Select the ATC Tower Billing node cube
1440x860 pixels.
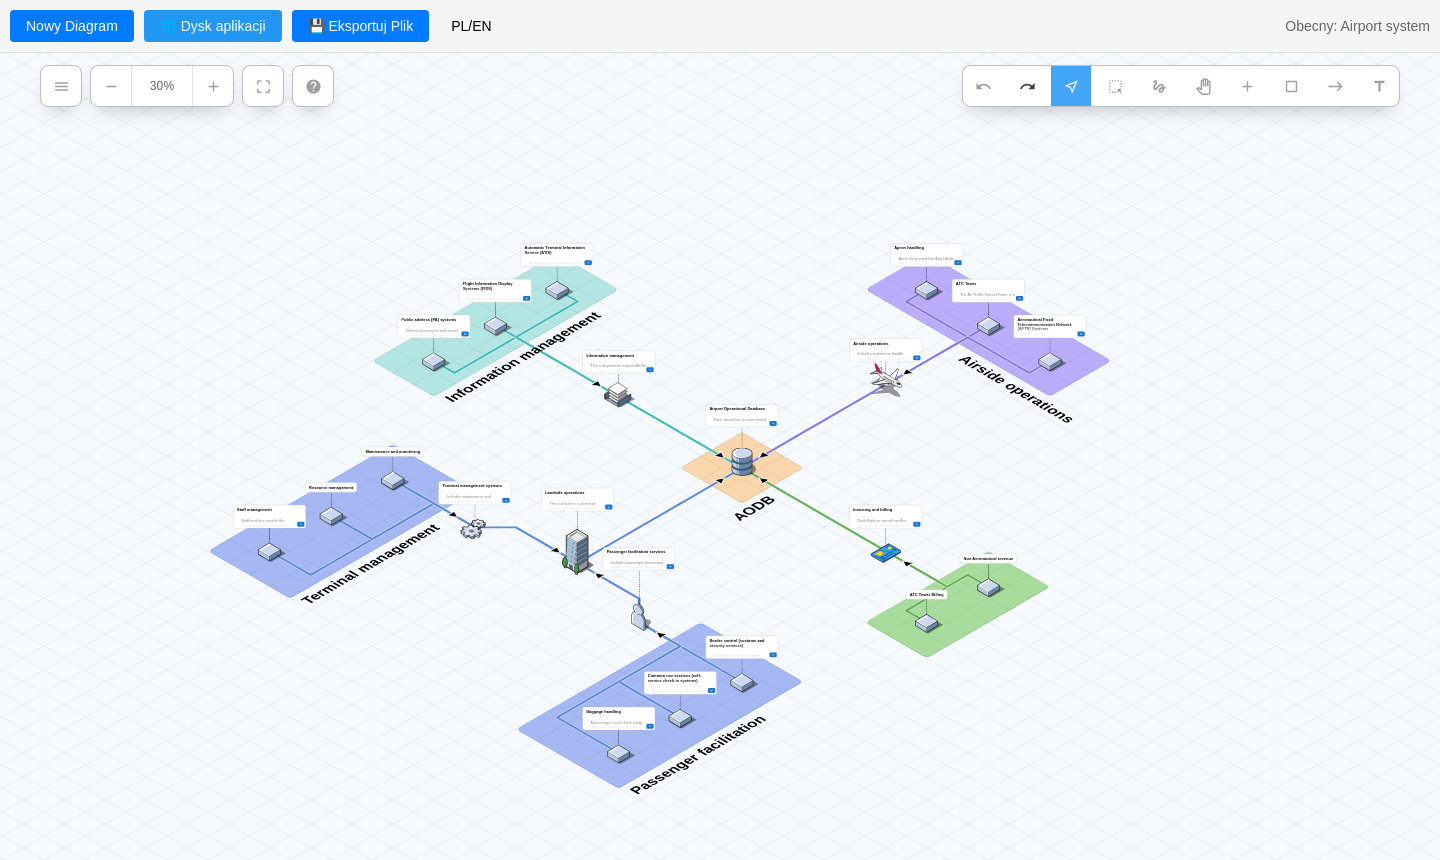pyautogui.click(x=927, y=623)
